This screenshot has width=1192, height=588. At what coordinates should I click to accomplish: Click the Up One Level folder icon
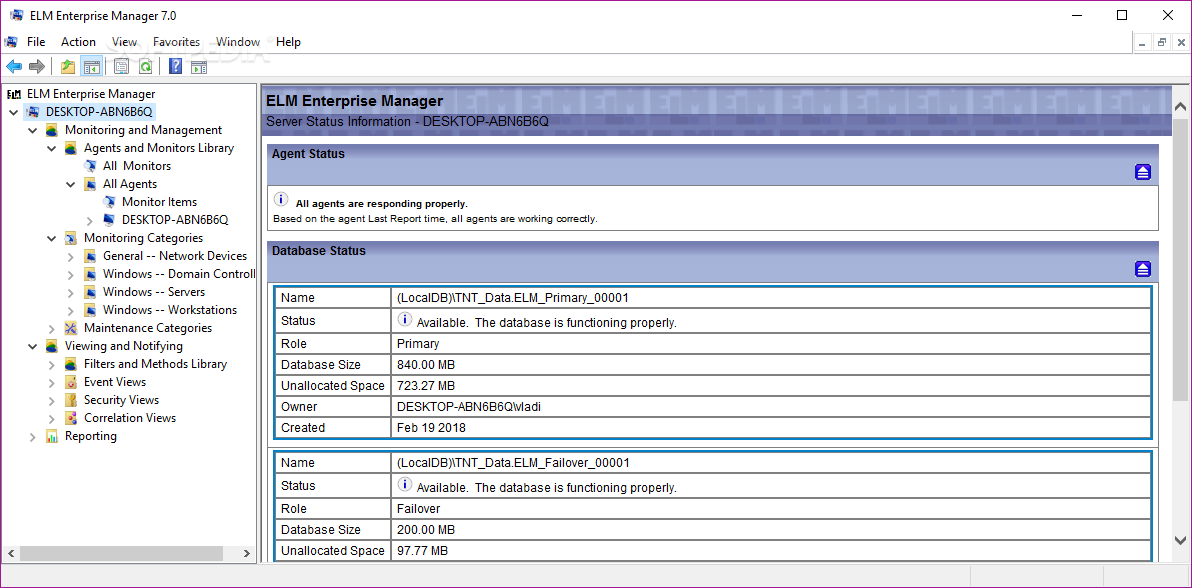[68, 67]
